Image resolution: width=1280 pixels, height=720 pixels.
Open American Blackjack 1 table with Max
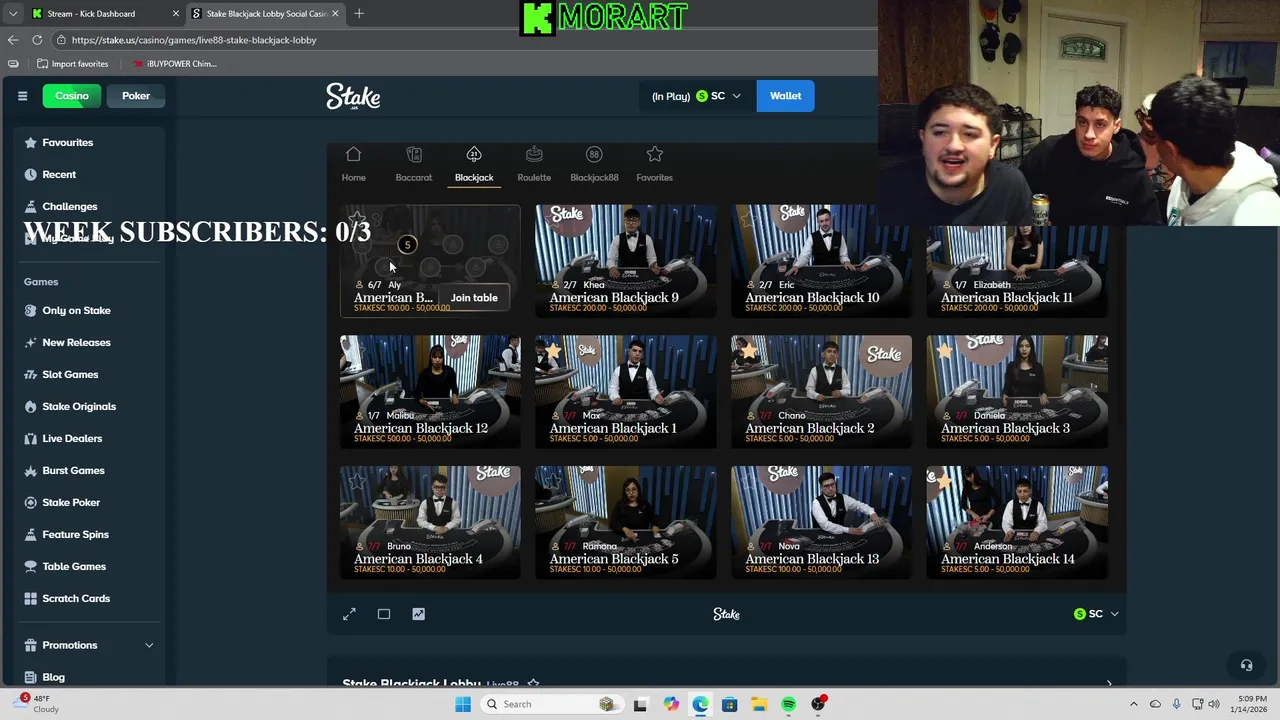click(x=625, y=391)
